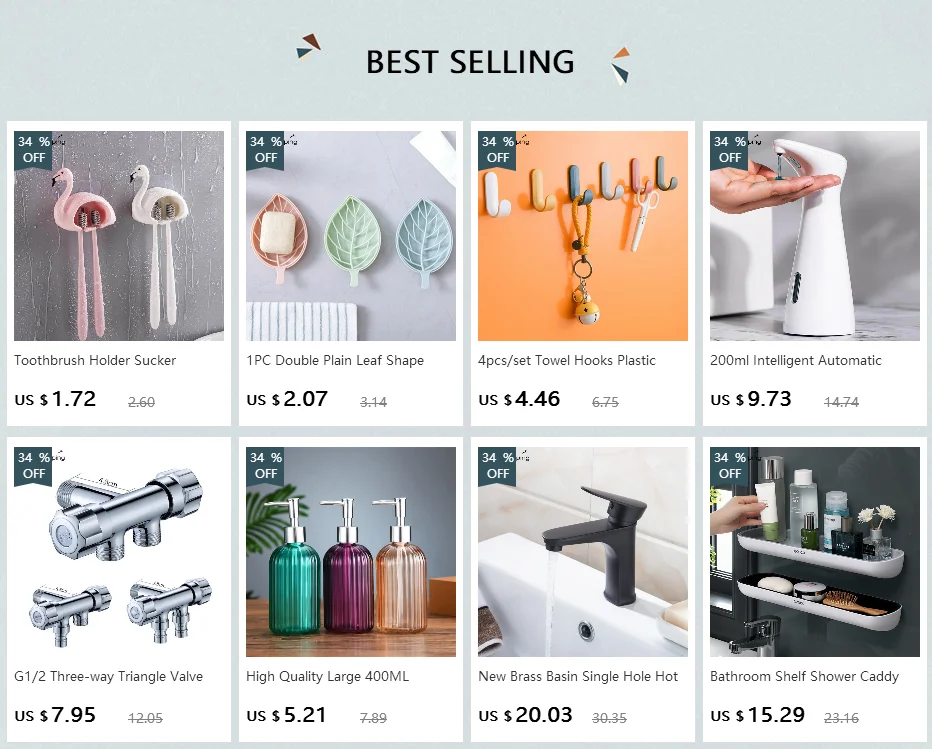Screen dimensions: 932x749
Task: Click the G1/2 Three-way Triangle Valve title
Action: click(x=108, y=676)
